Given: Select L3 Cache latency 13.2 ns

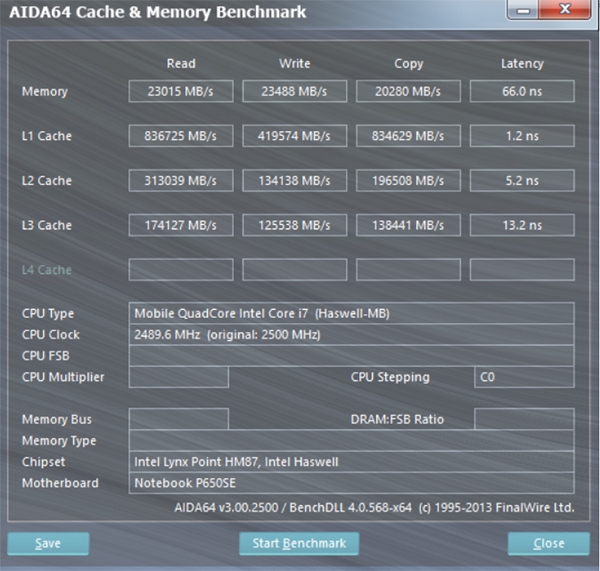Looking at the screenshot, I should point(522,225).
